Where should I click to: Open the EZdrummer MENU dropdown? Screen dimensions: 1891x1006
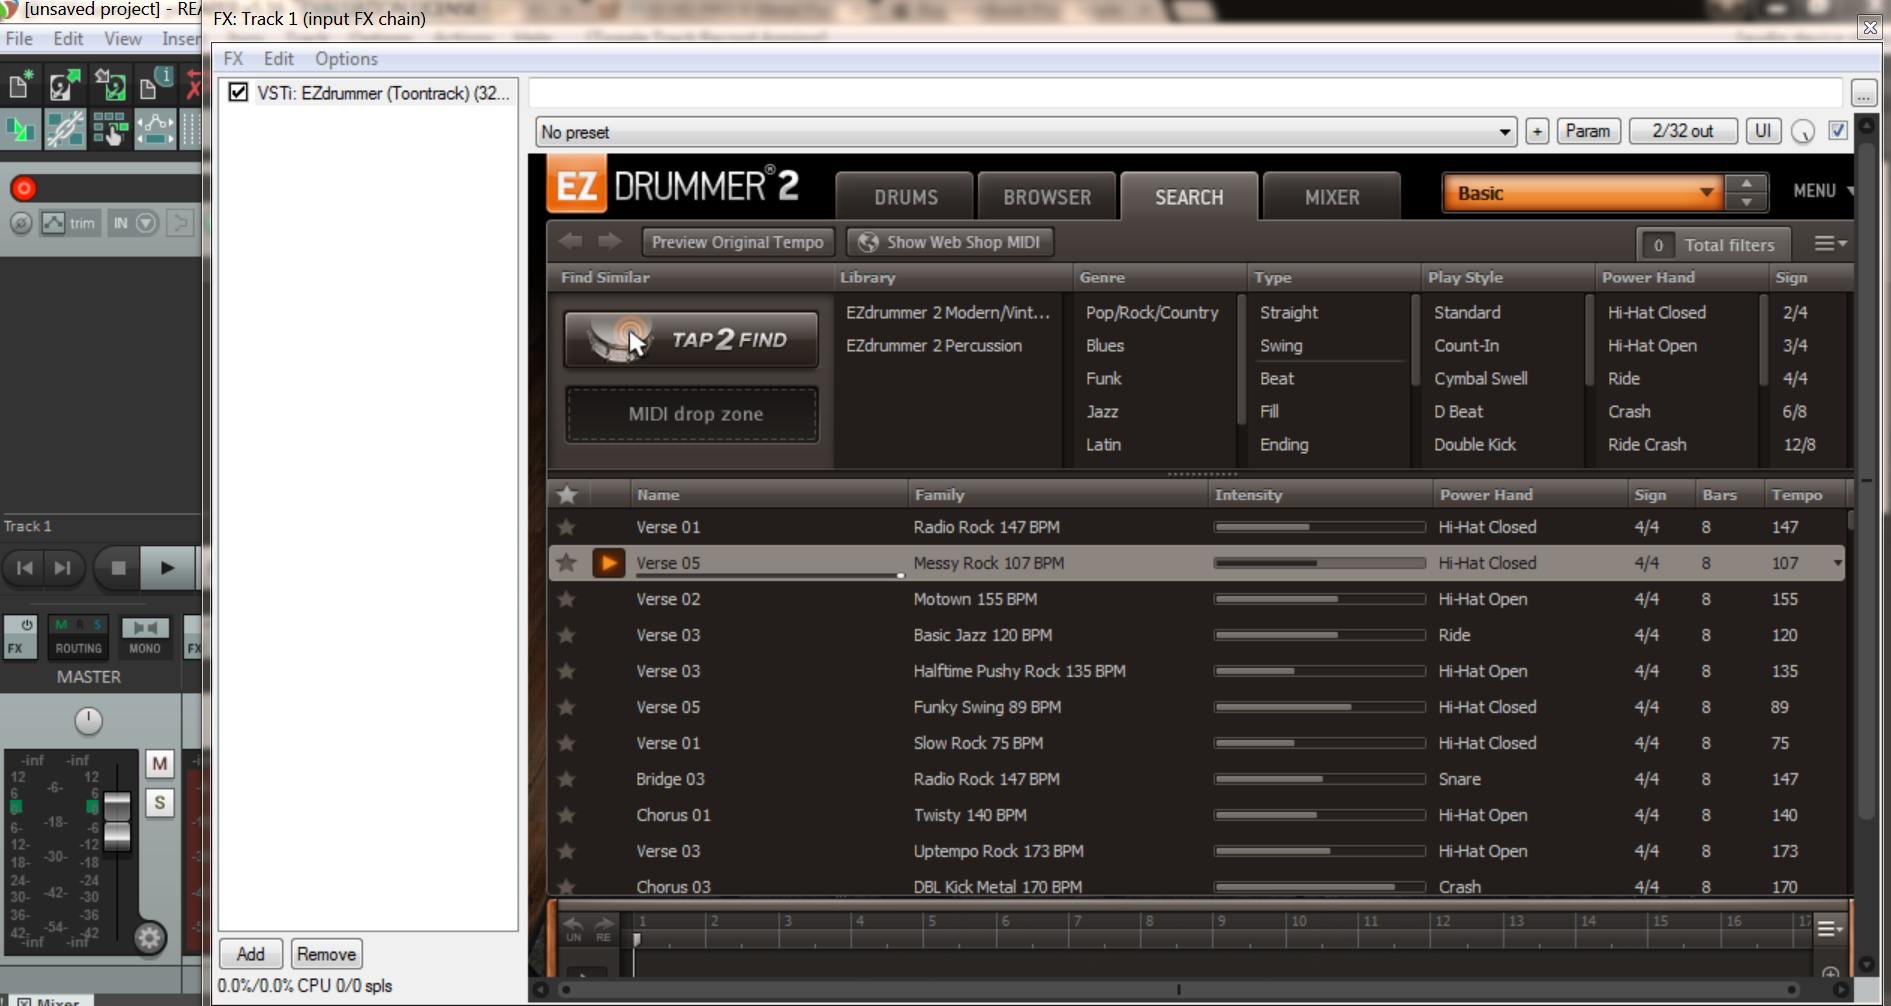(1821, 191)
